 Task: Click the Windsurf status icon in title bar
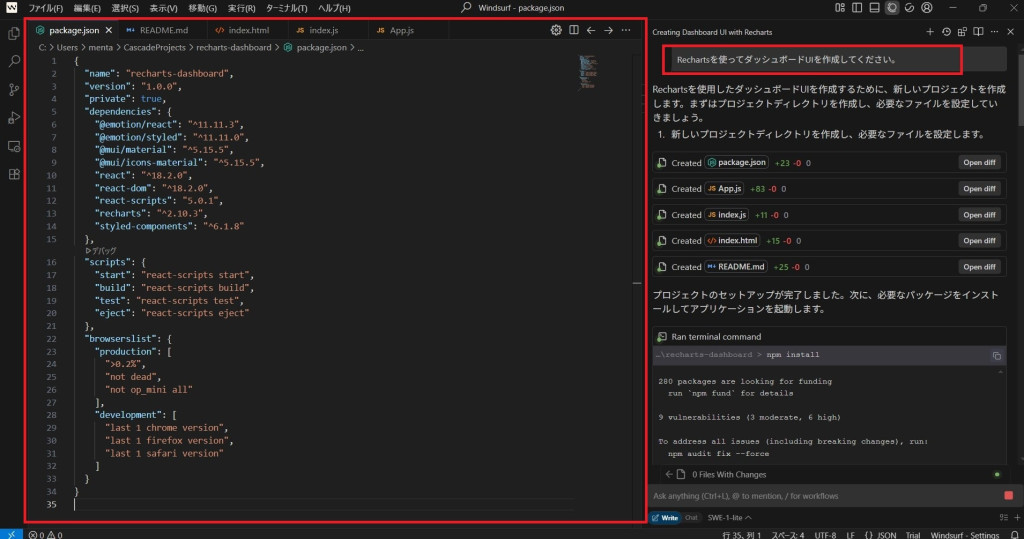point(909,8)
